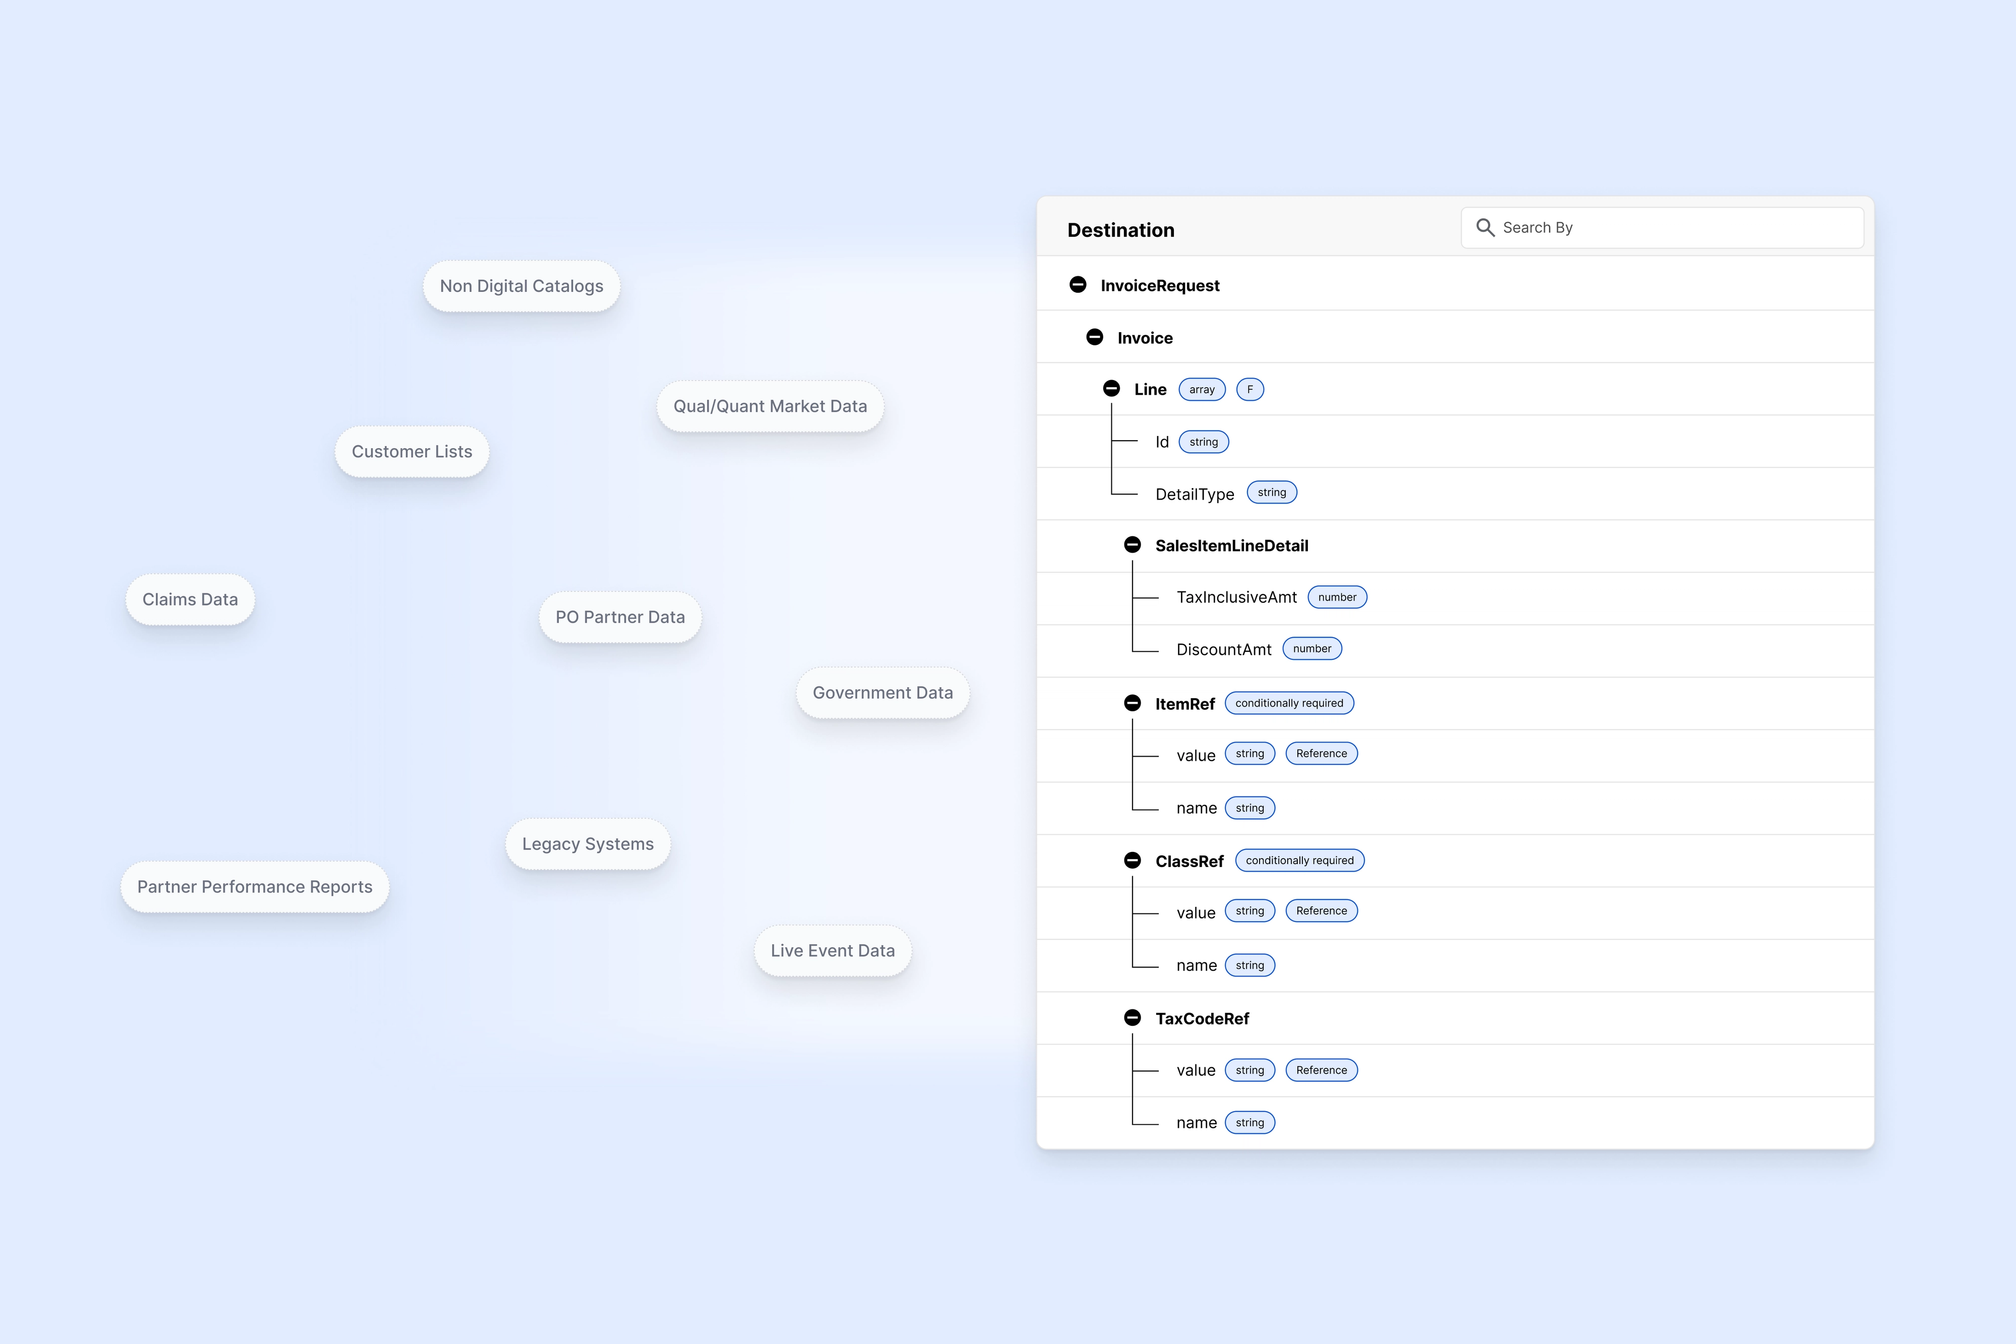Image resolution: width=2016 pixels, height=1344 pixels.
Task: Collapse the Line array node
Action: coord(1111,389)
